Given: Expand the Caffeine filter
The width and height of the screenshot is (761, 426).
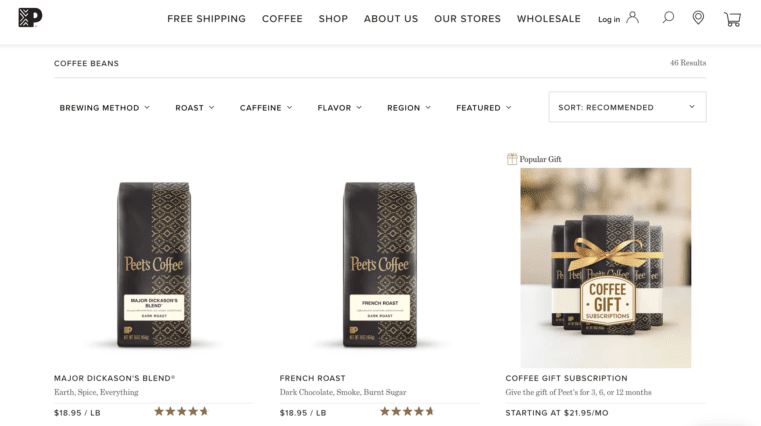Looking at the screenshot, I should coord(266,108).
